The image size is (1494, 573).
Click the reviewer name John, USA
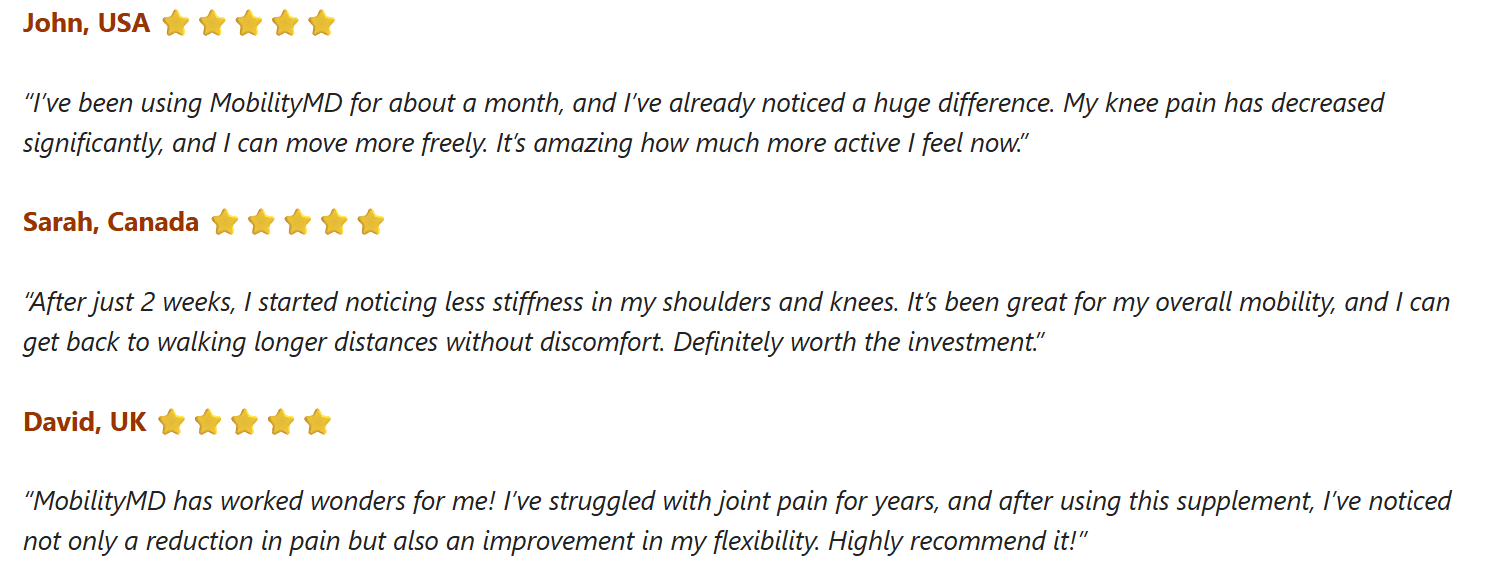point(86,23)
